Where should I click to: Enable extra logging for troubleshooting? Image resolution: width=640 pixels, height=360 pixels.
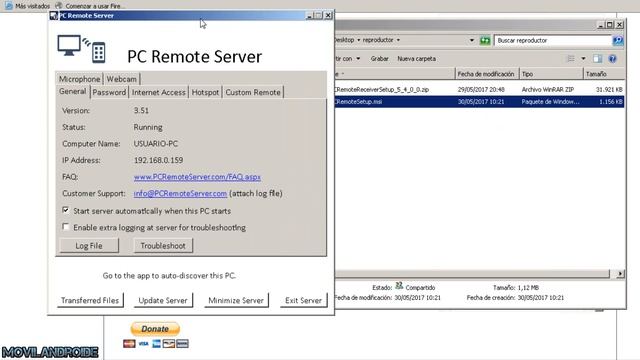coord(65,227)
